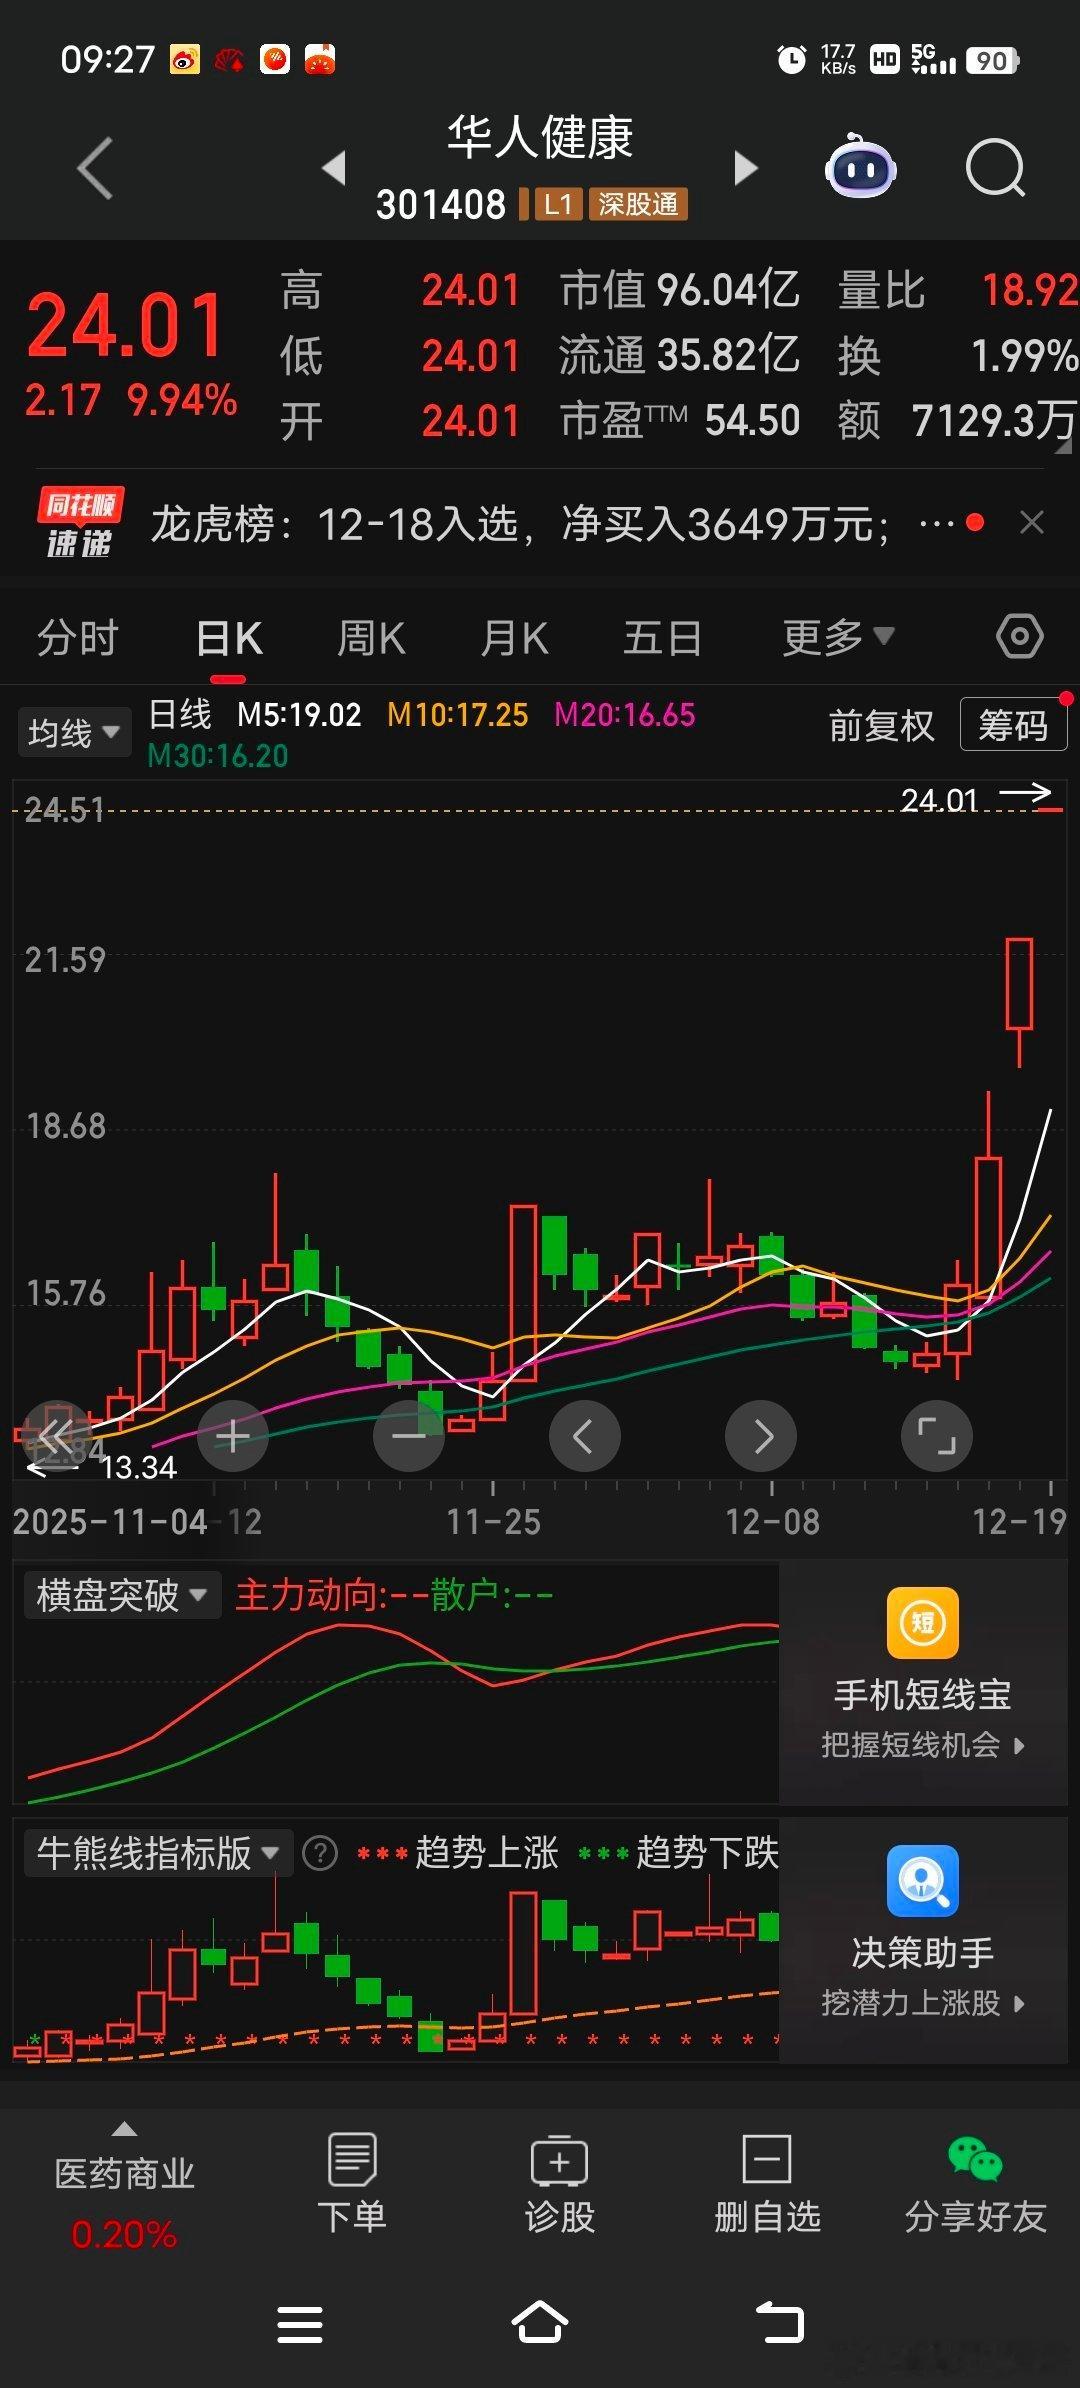
Task: Tap 11-25 date marker on axis
Action: 493,1522
